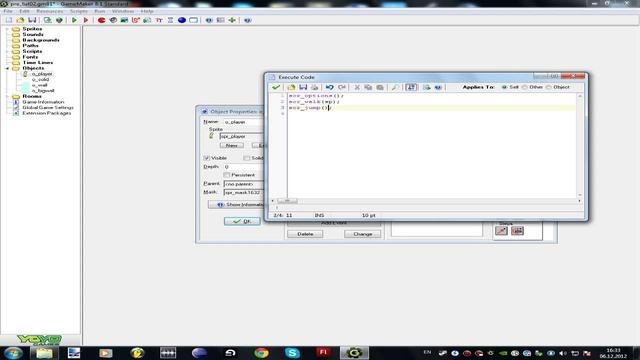The height and width of the screenshot is (360, 640).
Task: Click the Create path toolbar icon
Action: [136, 20]
